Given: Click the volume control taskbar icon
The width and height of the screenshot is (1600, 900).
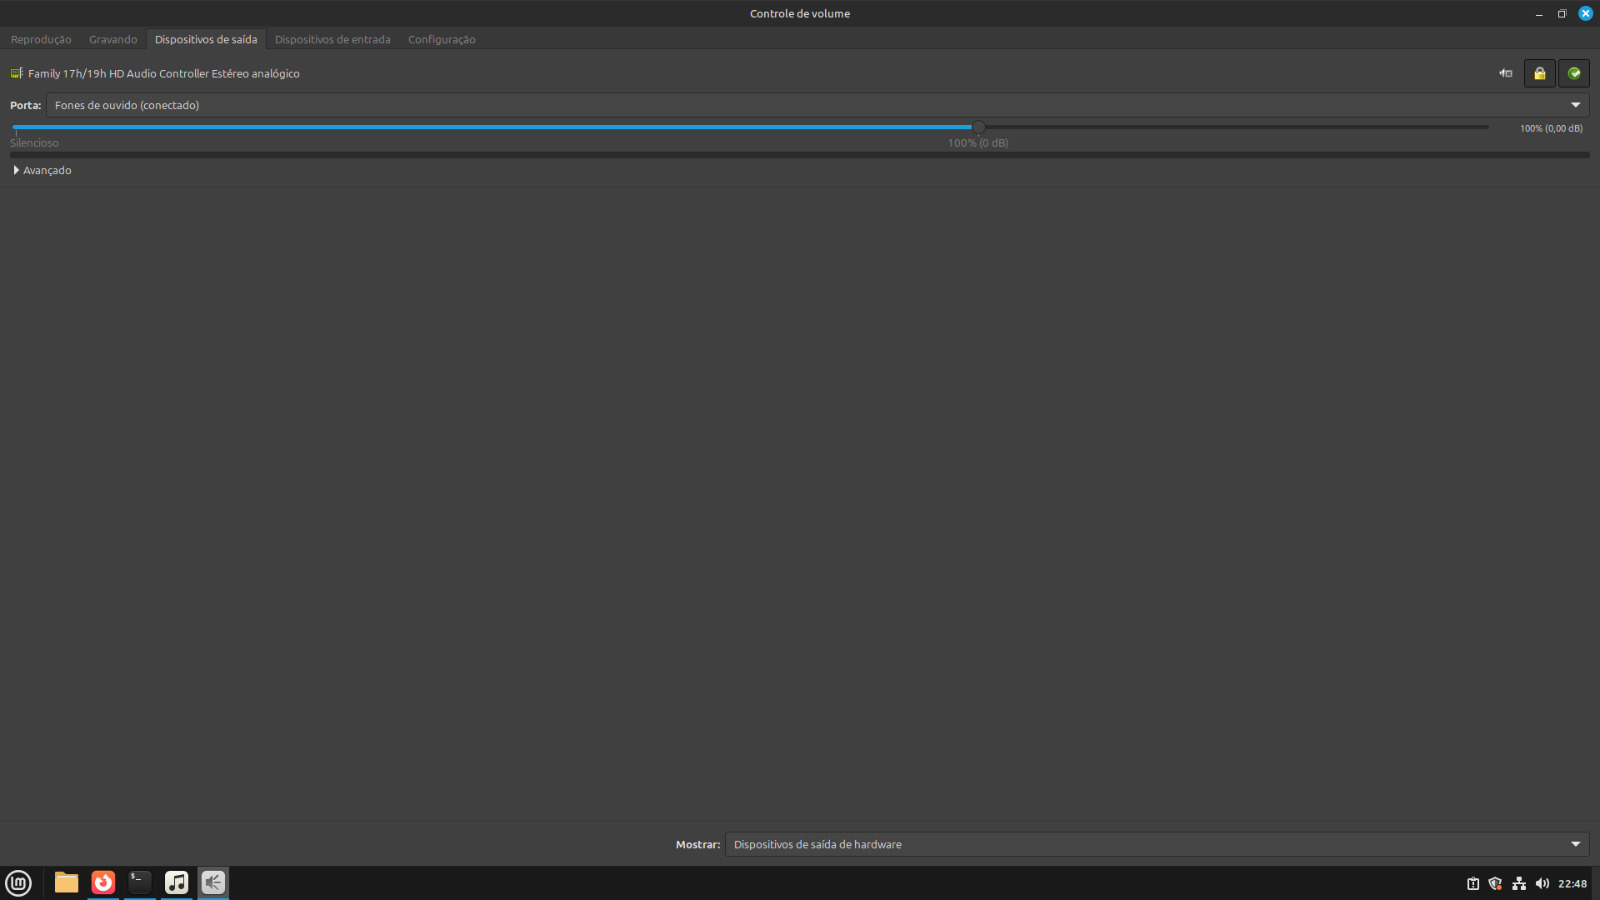Looking at the screenshot, I should click(213, 882).
